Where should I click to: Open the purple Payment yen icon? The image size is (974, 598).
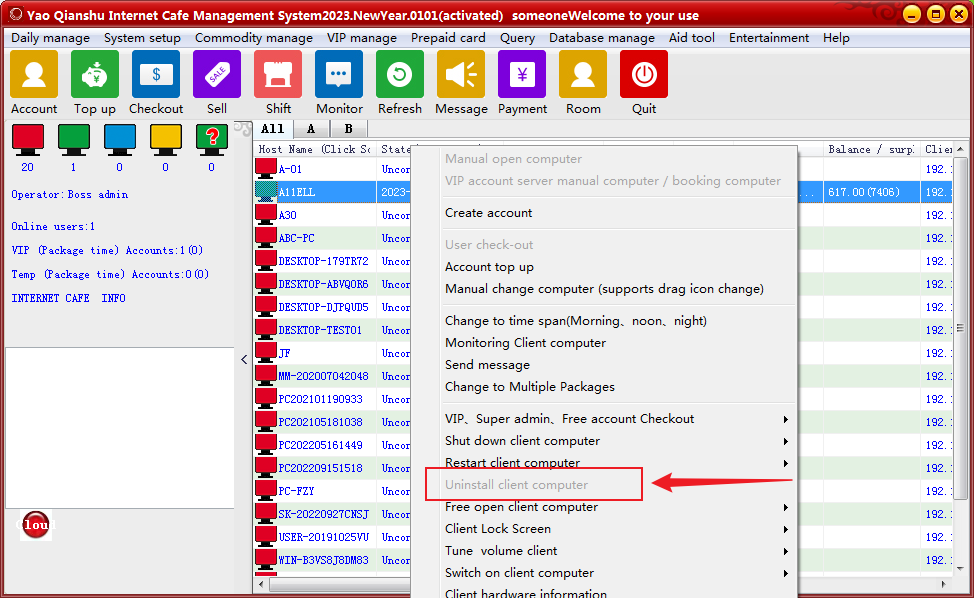[522, 75]
